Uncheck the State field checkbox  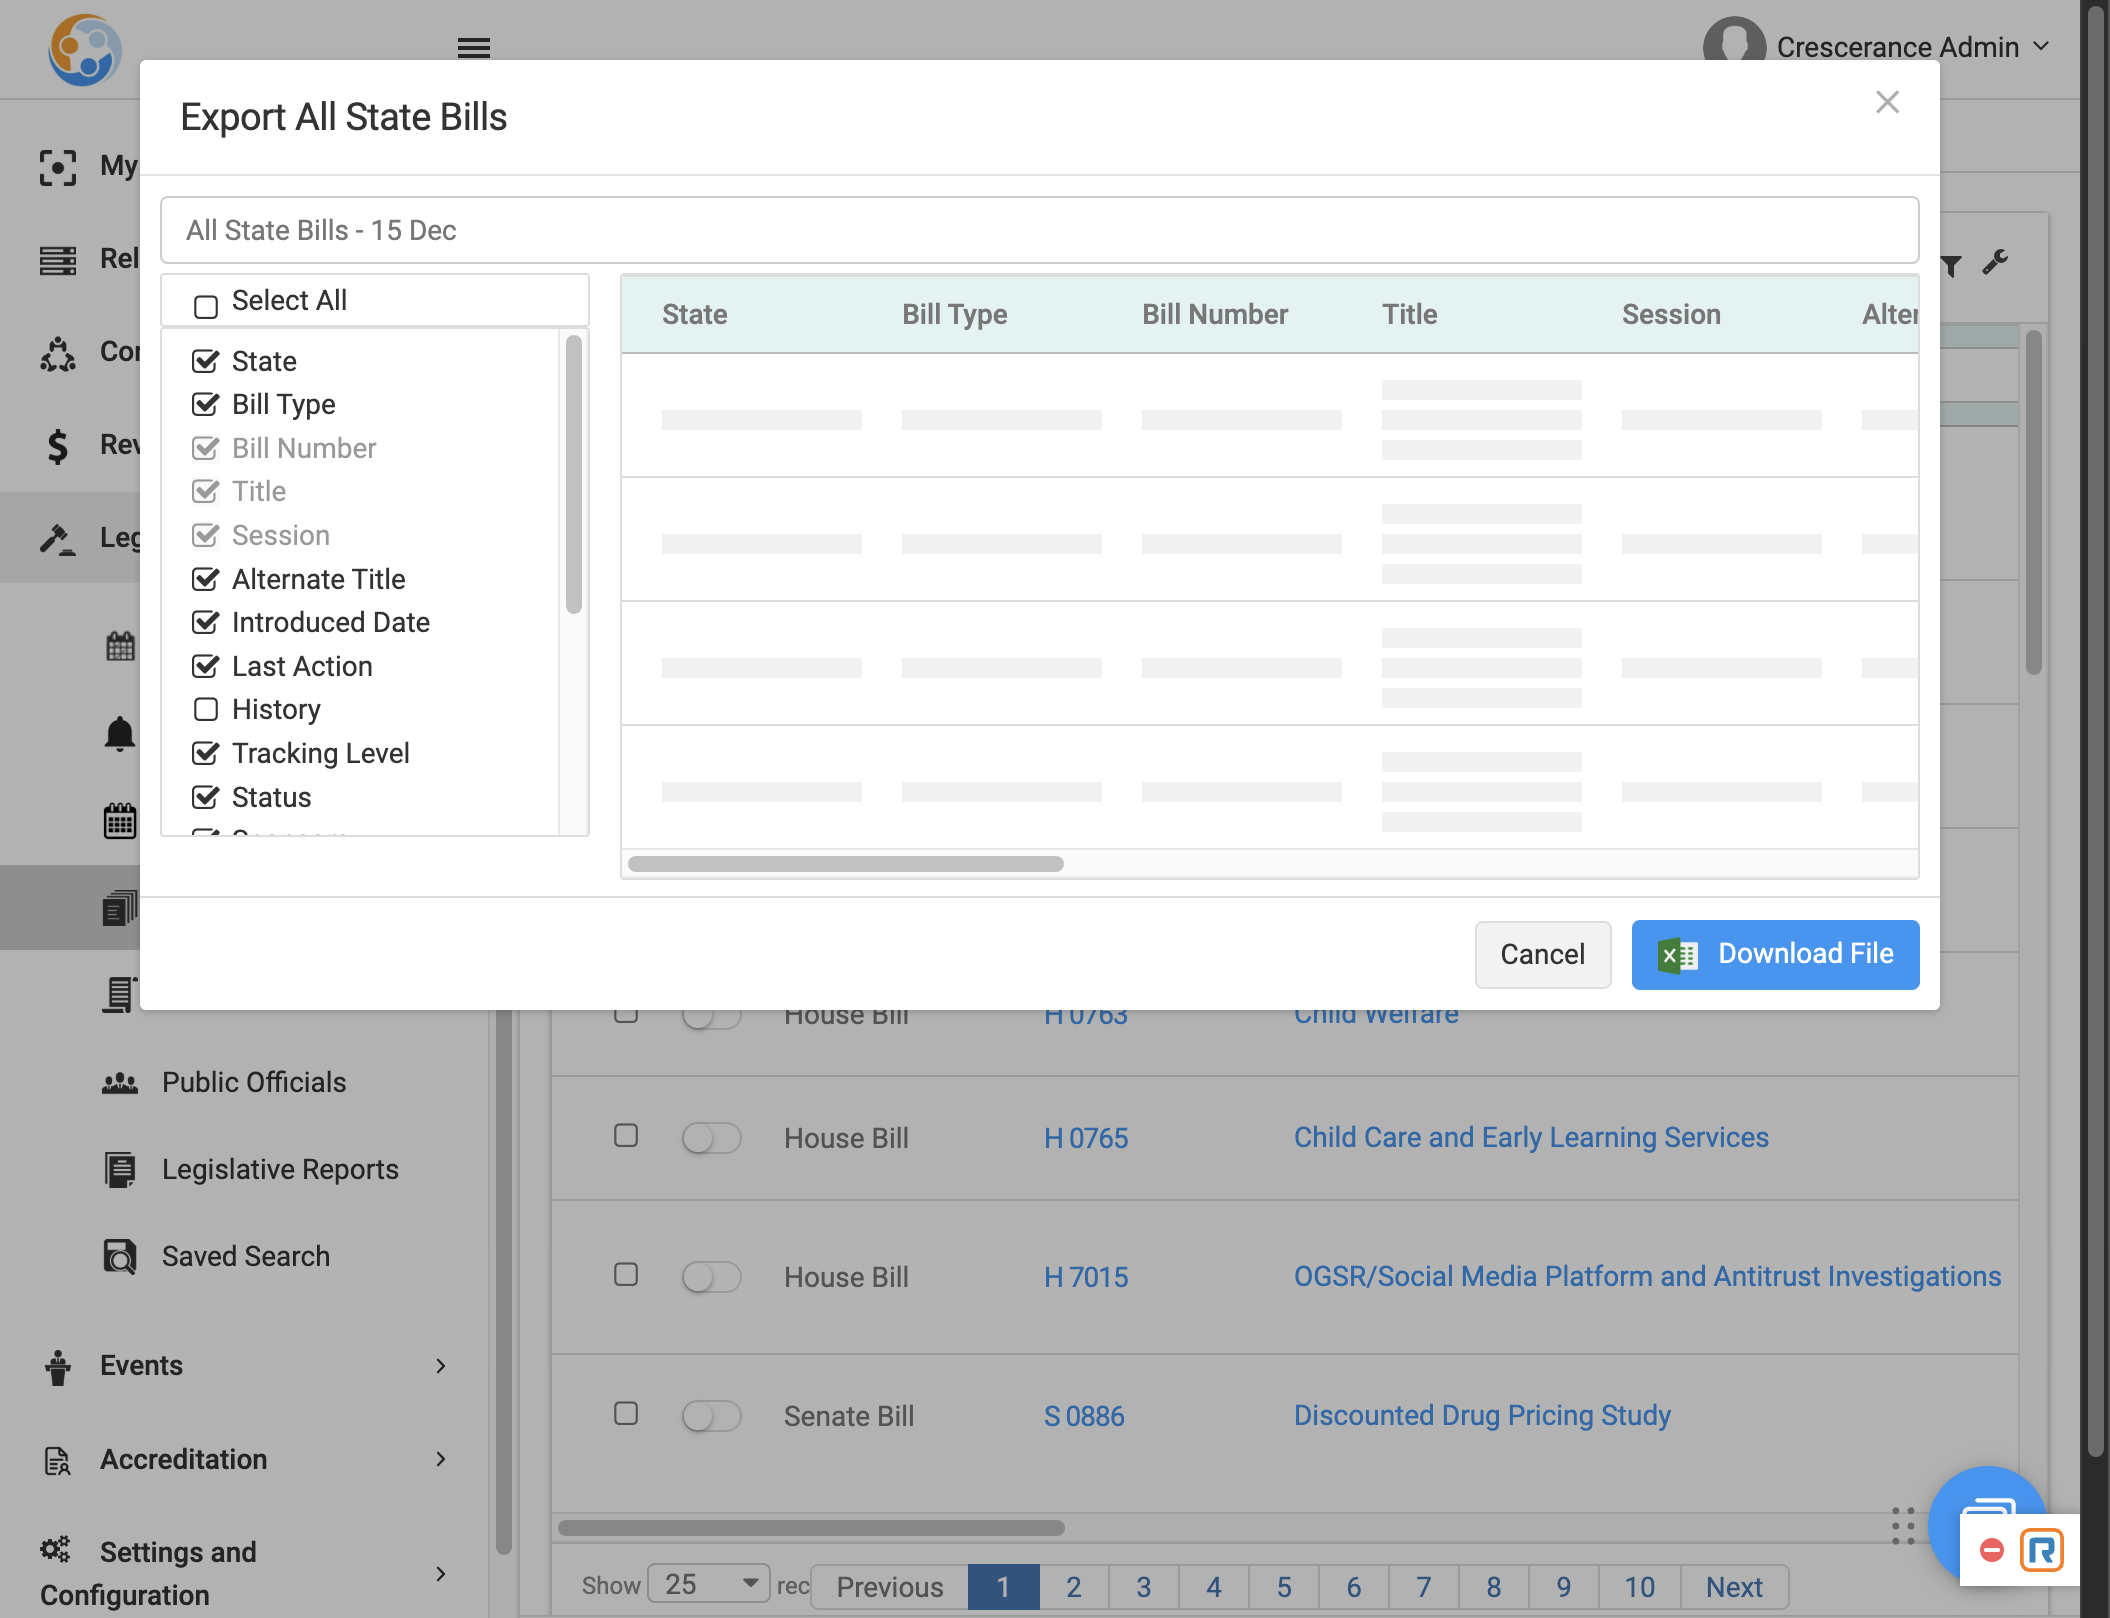click(206, 361)
